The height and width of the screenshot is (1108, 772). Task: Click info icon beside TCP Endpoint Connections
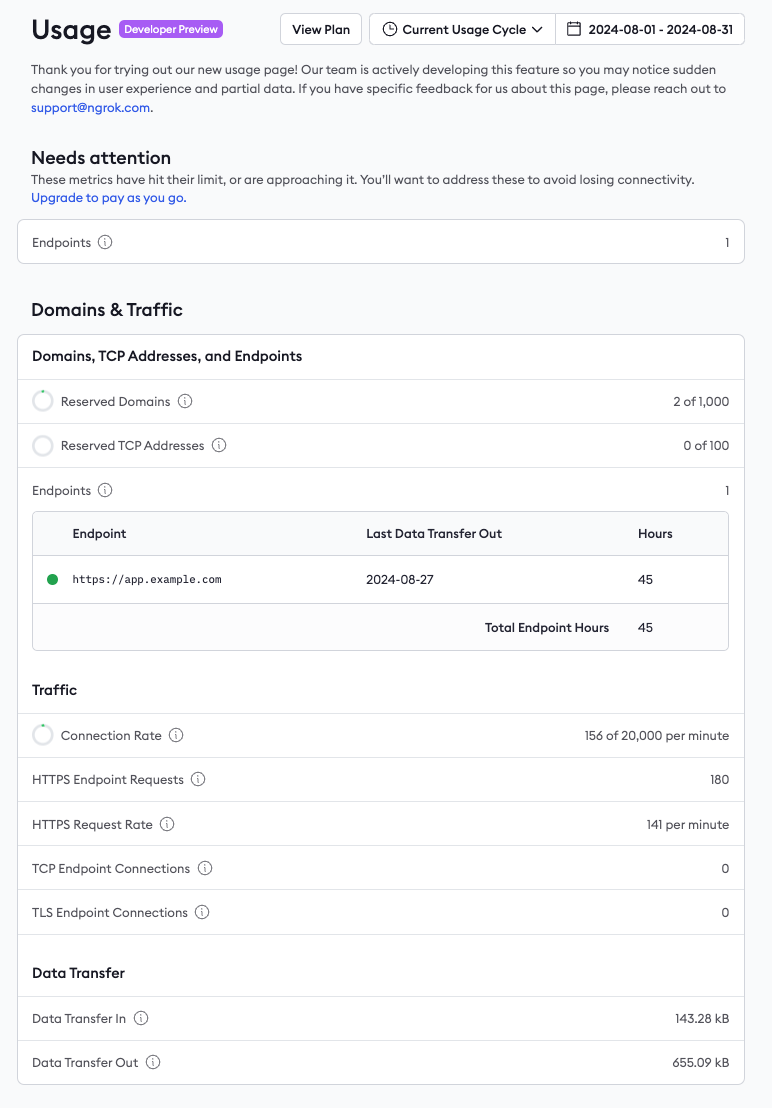tap(205, 868)
